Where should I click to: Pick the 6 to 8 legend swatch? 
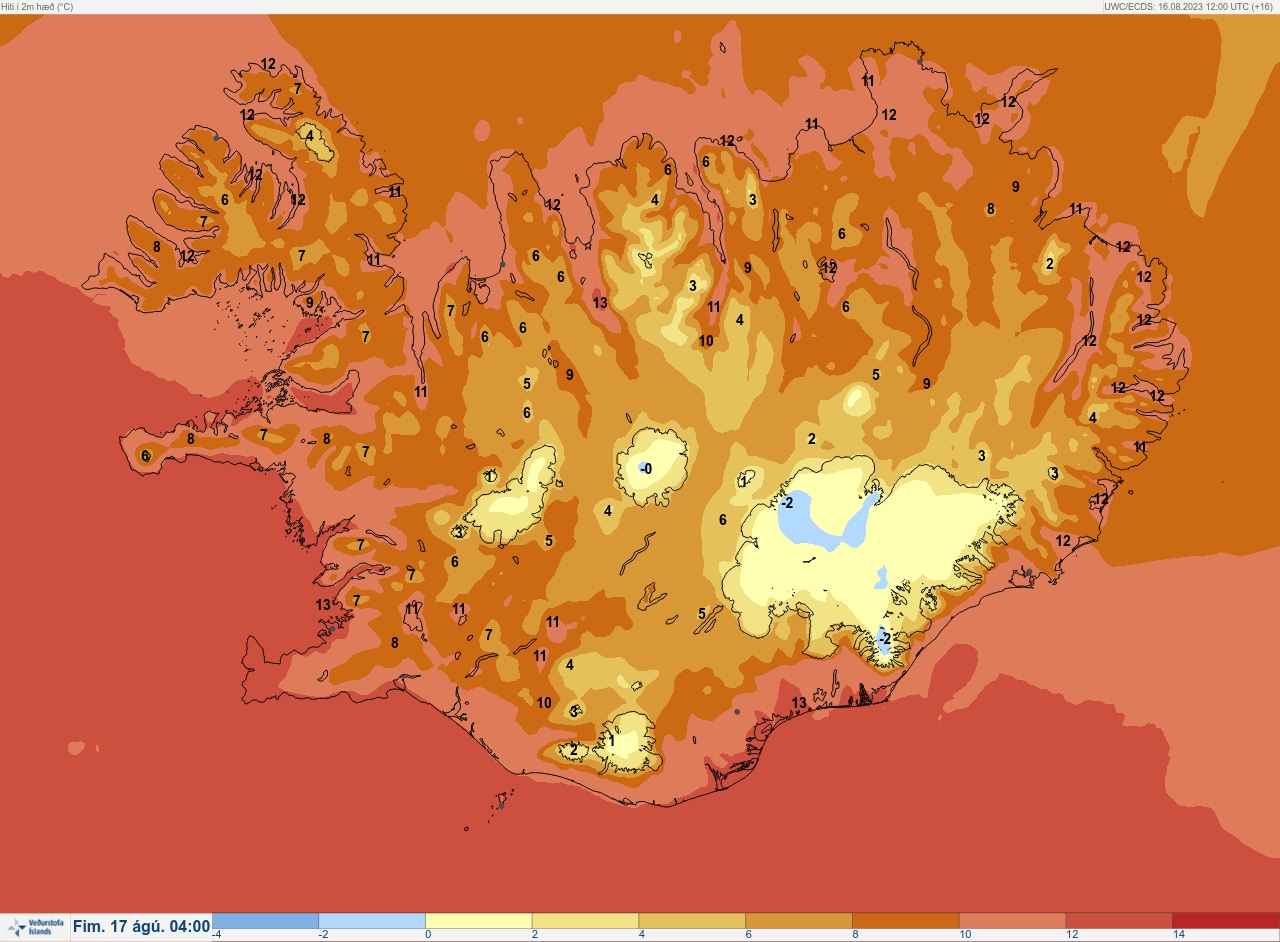click(799, 921)
